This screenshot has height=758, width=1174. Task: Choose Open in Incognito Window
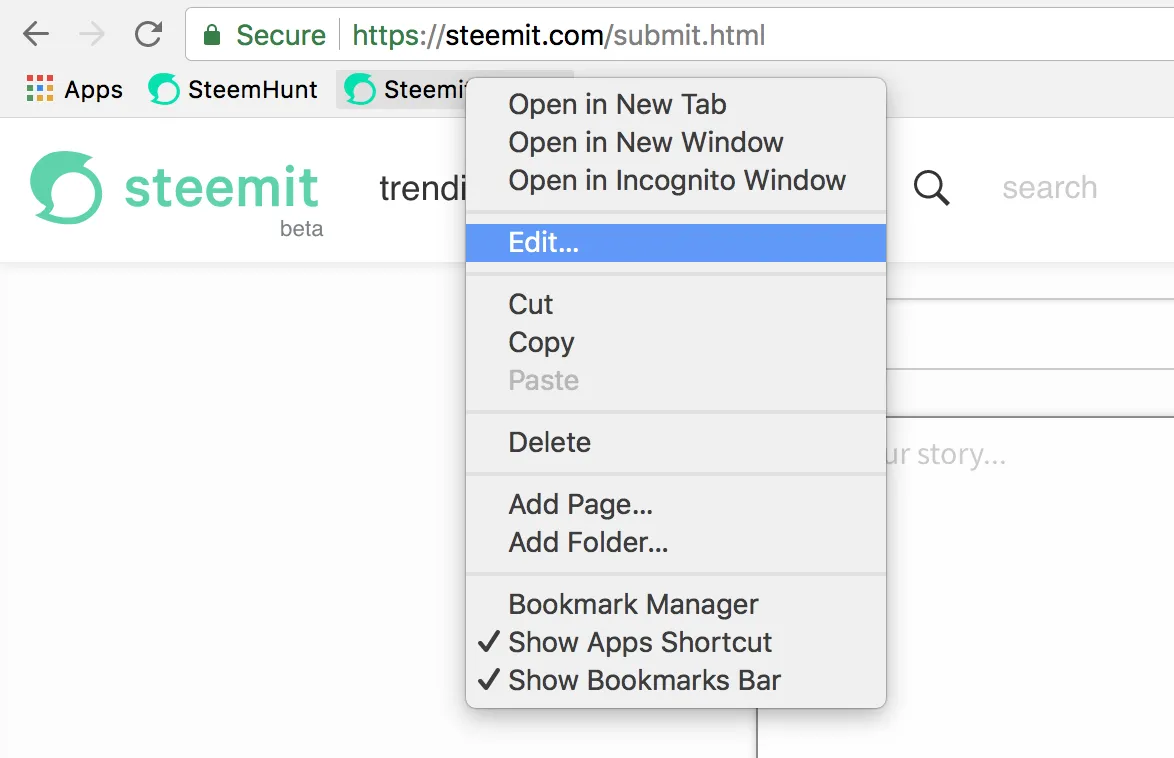pyautogui.click(x=675, y=181)
